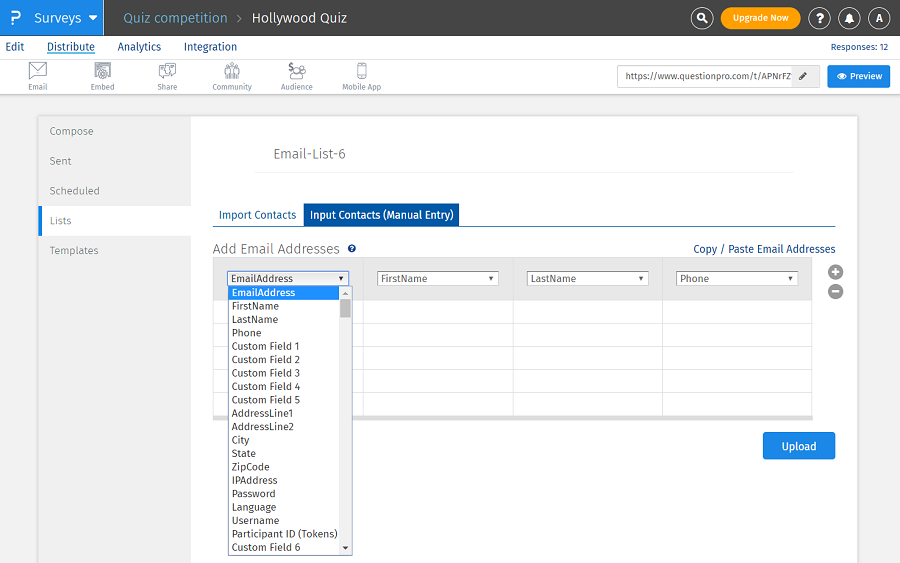
Task: Open the Analytics menu
Action: [139, 47]
